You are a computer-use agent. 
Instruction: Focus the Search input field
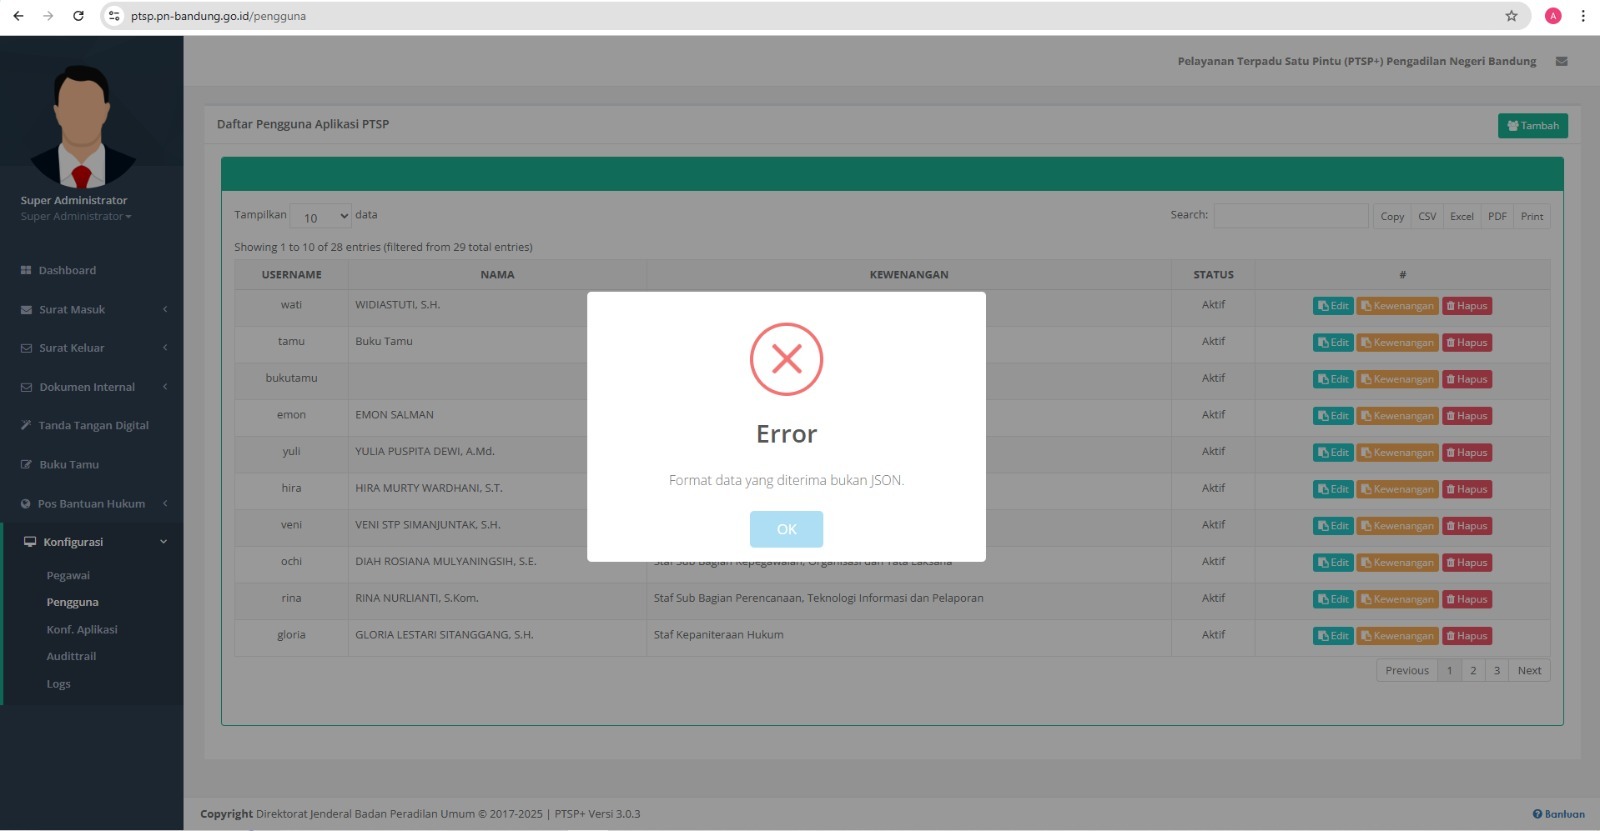pos(1290,216)
